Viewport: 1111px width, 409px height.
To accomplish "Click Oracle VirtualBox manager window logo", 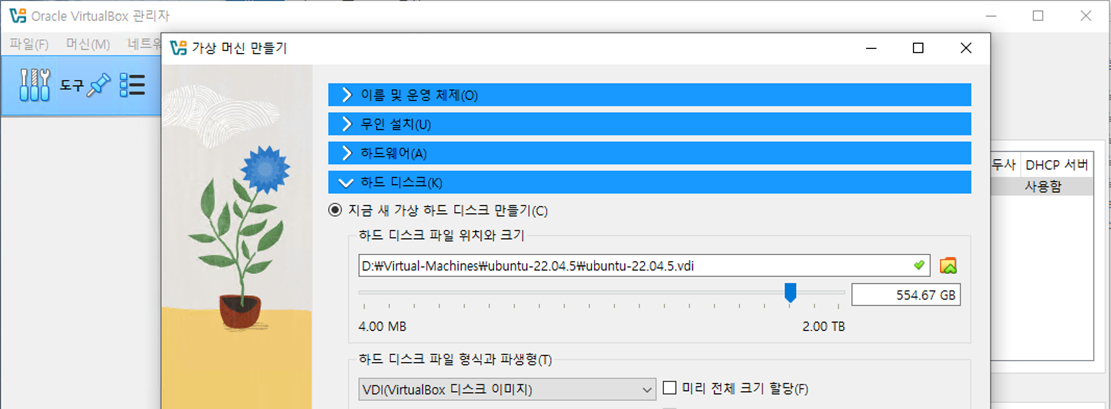I will coord(18,16).
